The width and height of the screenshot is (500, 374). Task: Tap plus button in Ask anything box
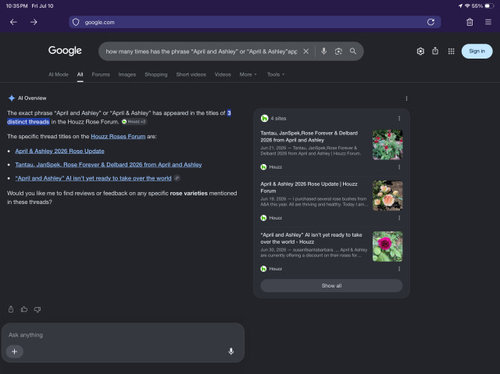point(14,351)
